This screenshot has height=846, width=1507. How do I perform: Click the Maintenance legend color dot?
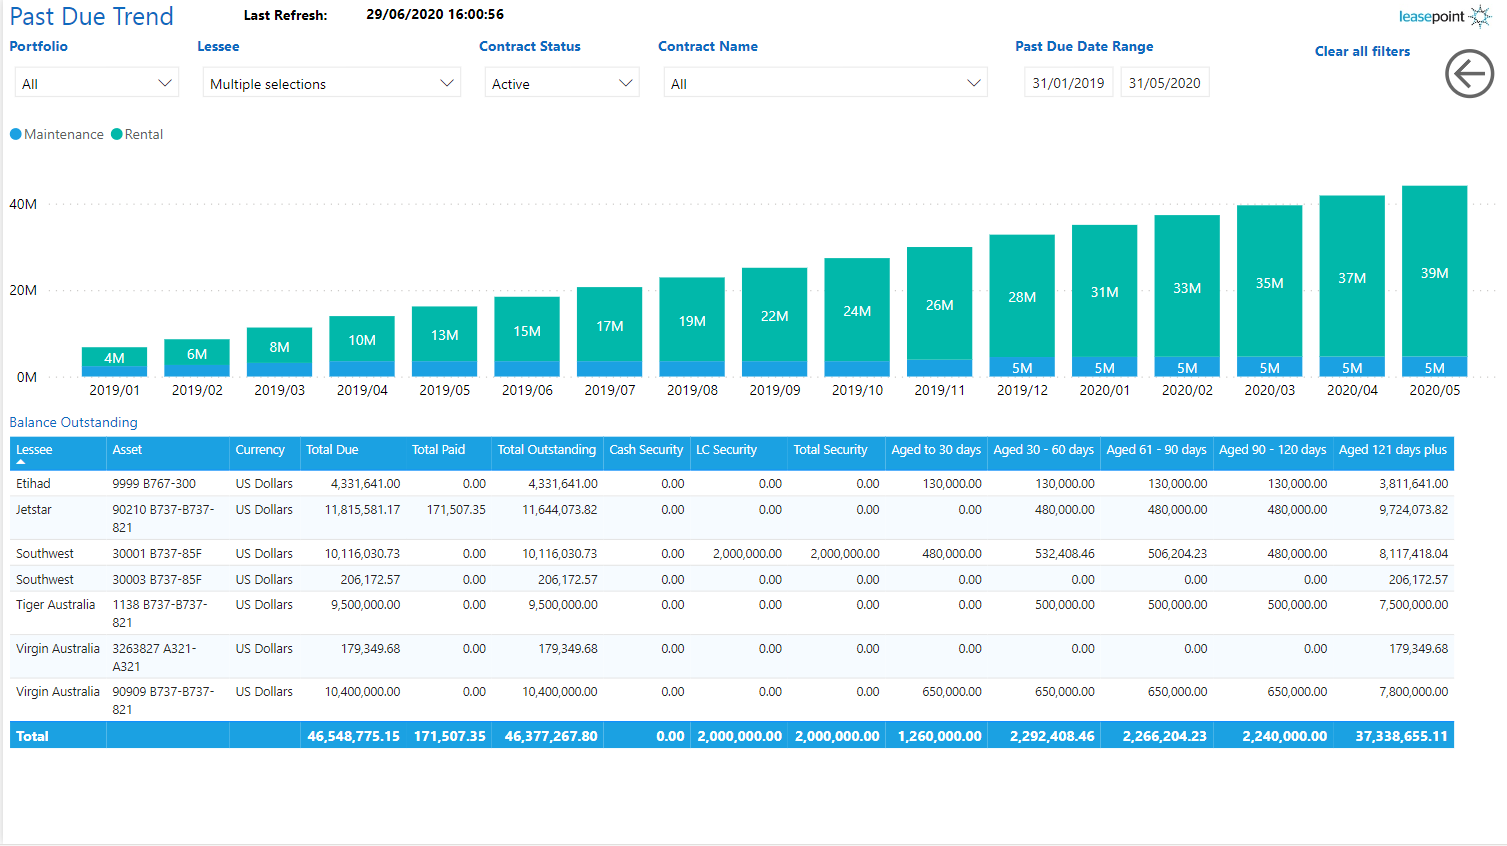click(15, 134)
